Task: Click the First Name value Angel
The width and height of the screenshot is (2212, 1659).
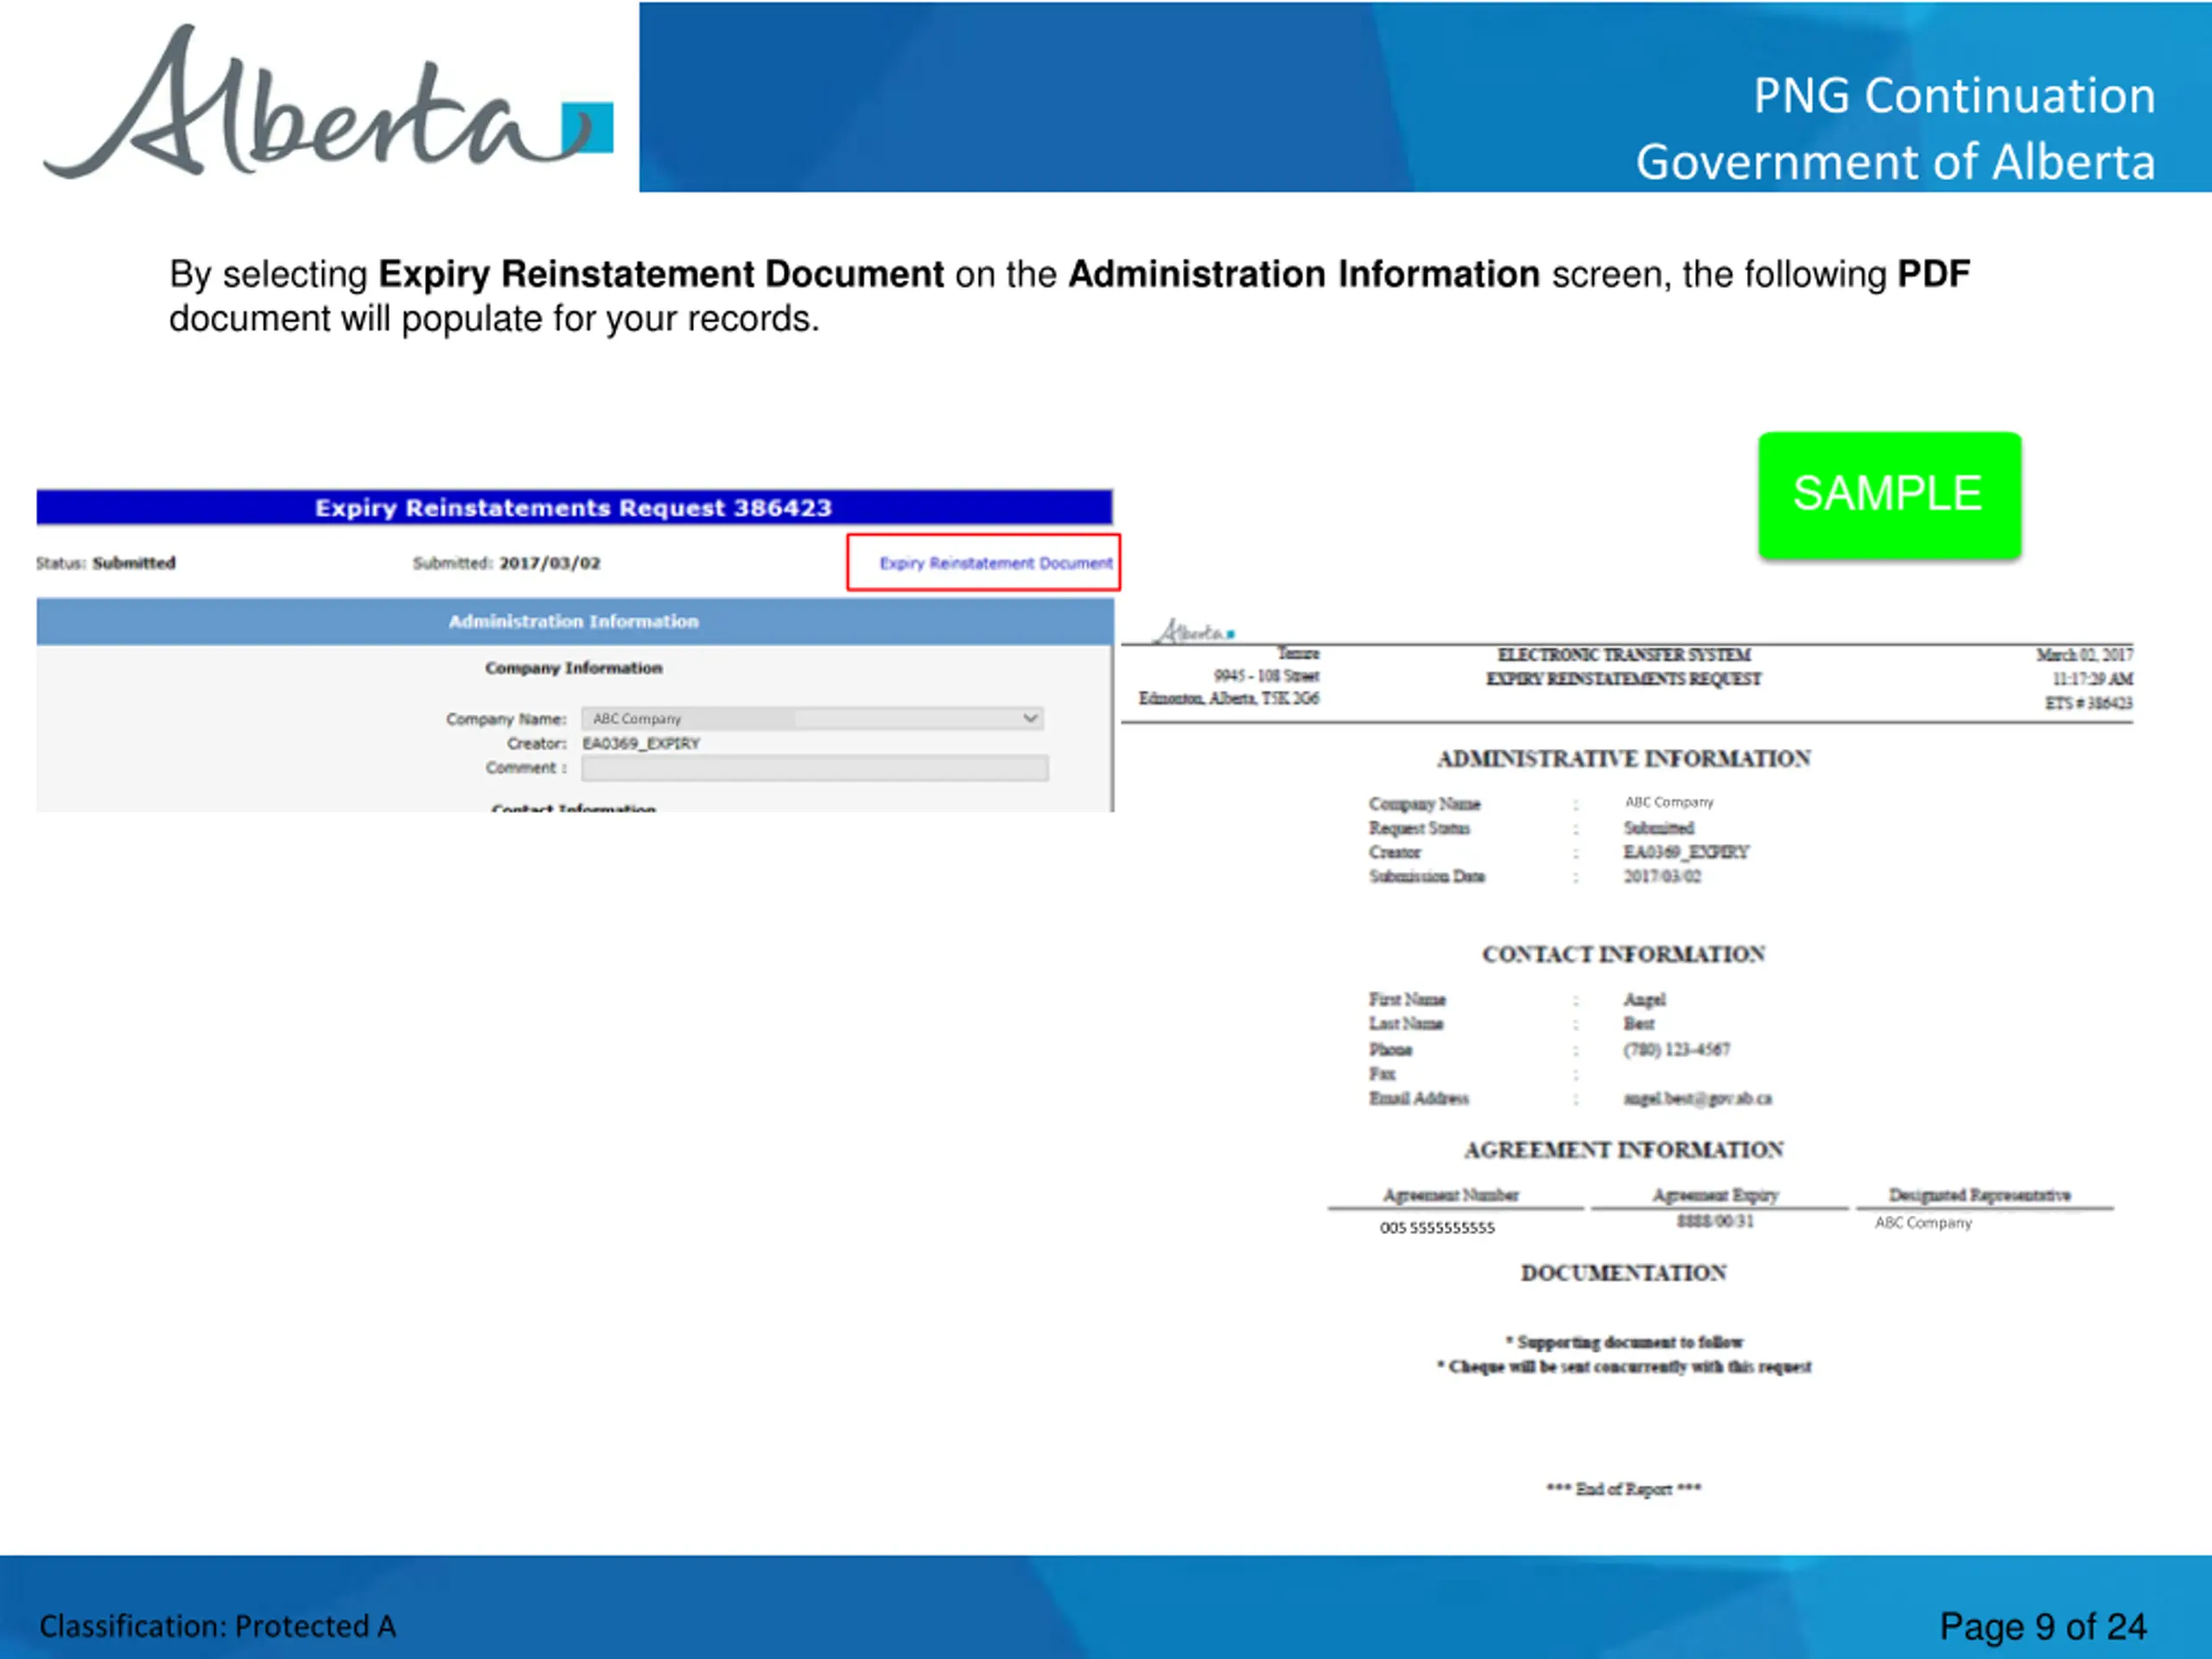Action: pyautogui.click(x=1644, y=999)
